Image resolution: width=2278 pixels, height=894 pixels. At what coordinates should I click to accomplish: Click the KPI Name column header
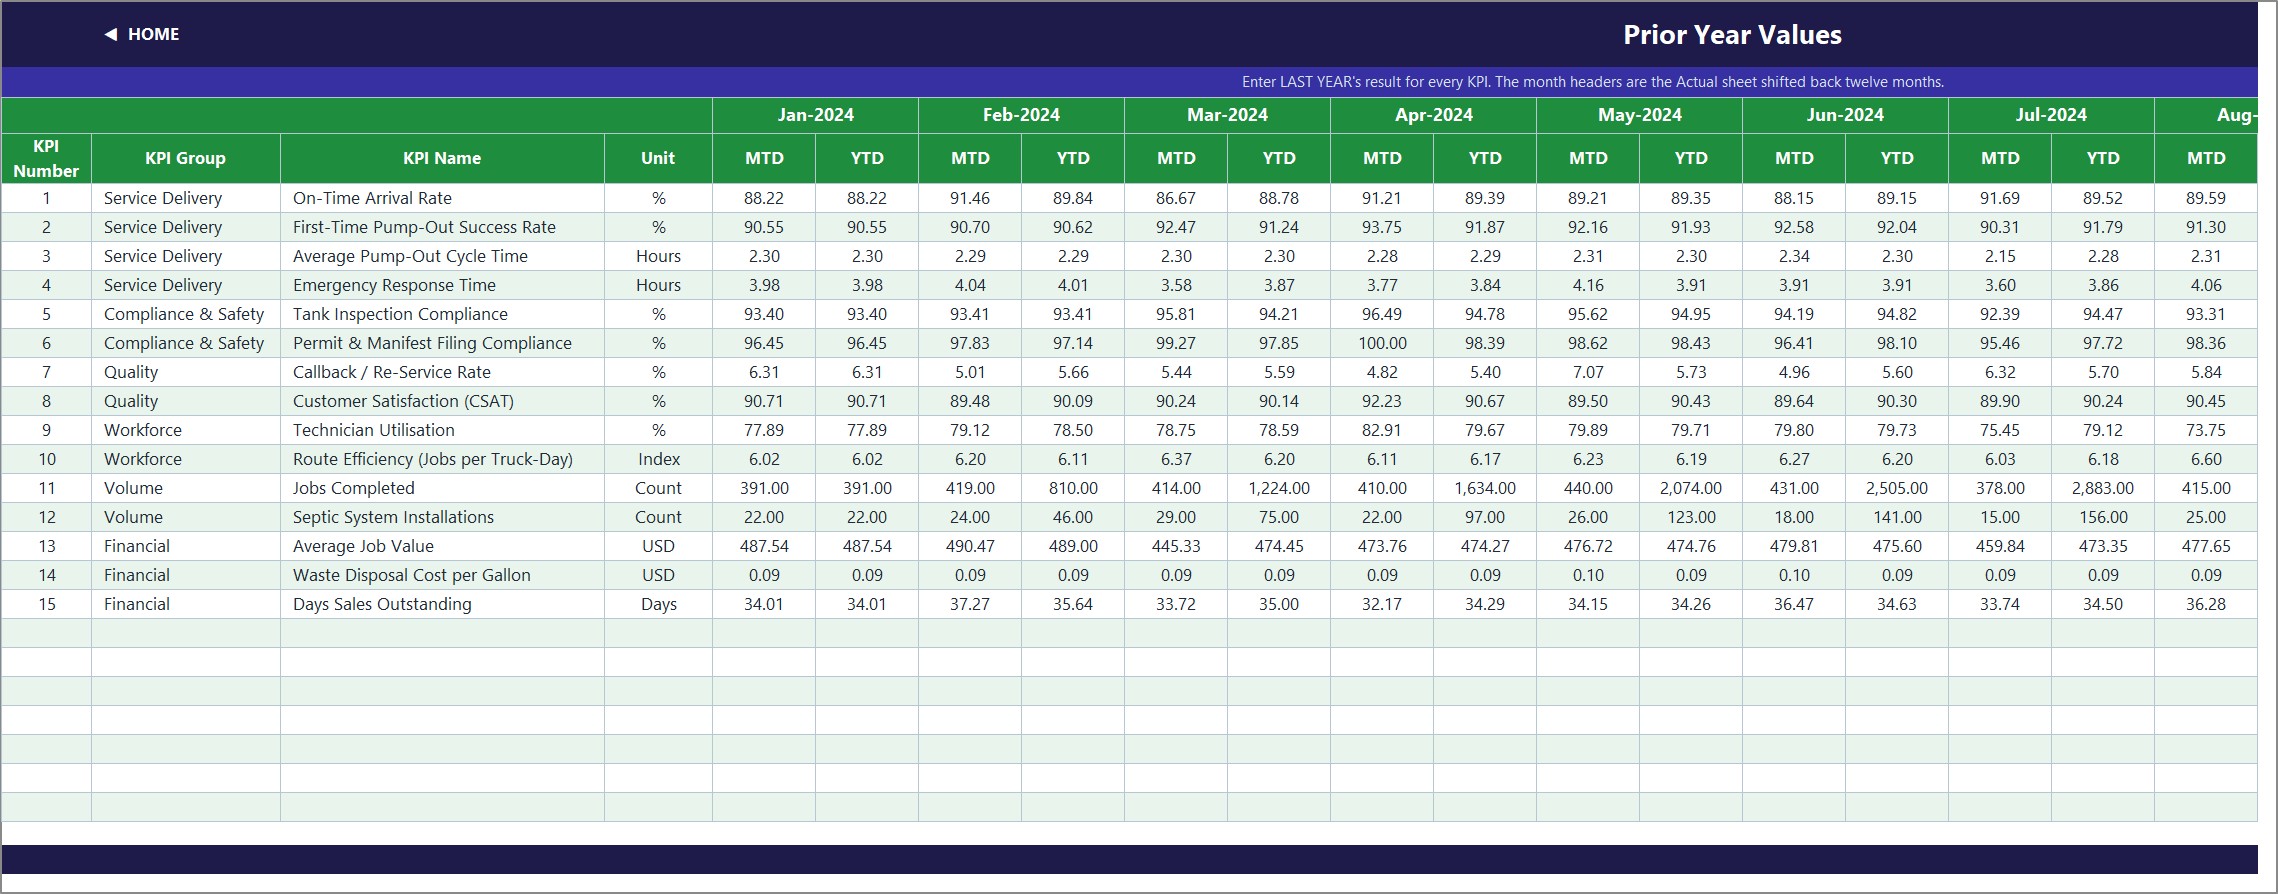442,158
